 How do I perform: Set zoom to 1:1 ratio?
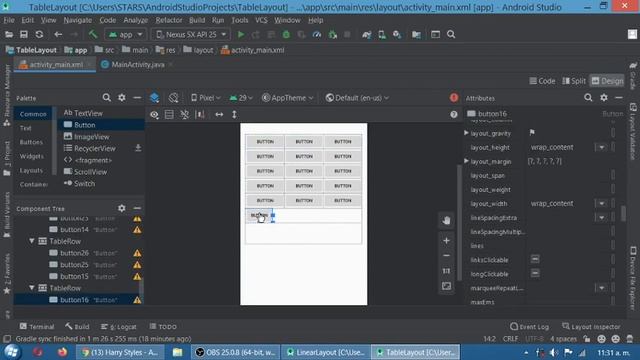pos(447,271)
